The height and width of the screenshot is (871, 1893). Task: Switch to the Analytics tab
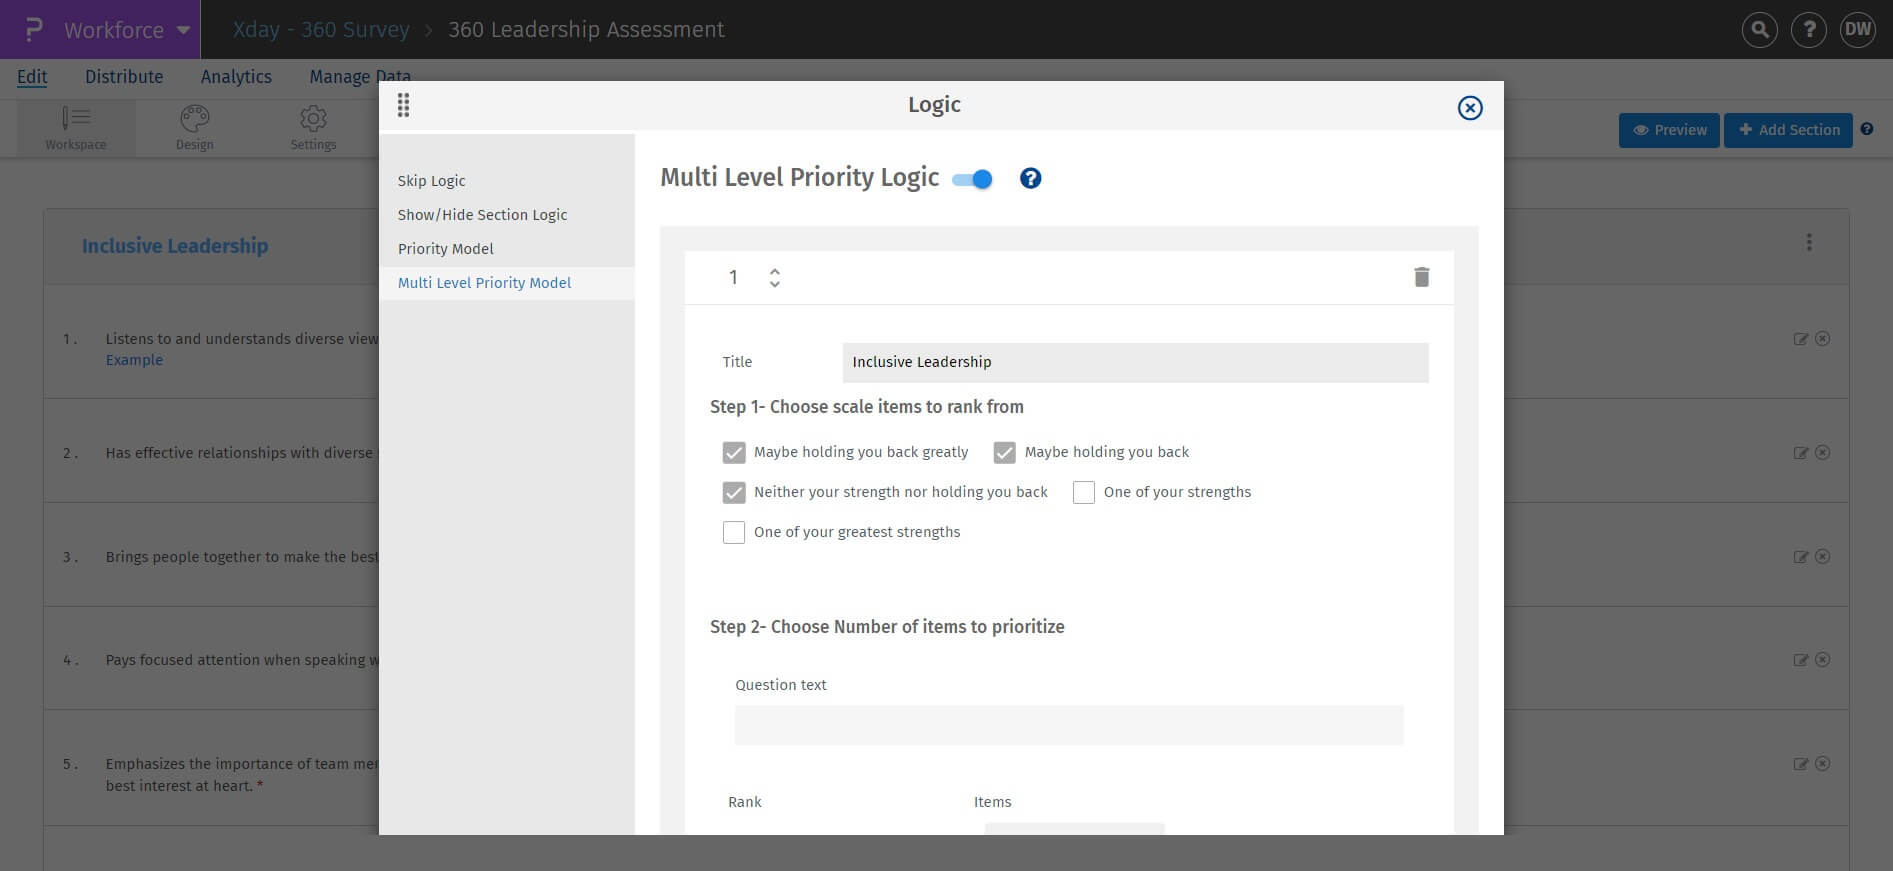coord(236,77)
